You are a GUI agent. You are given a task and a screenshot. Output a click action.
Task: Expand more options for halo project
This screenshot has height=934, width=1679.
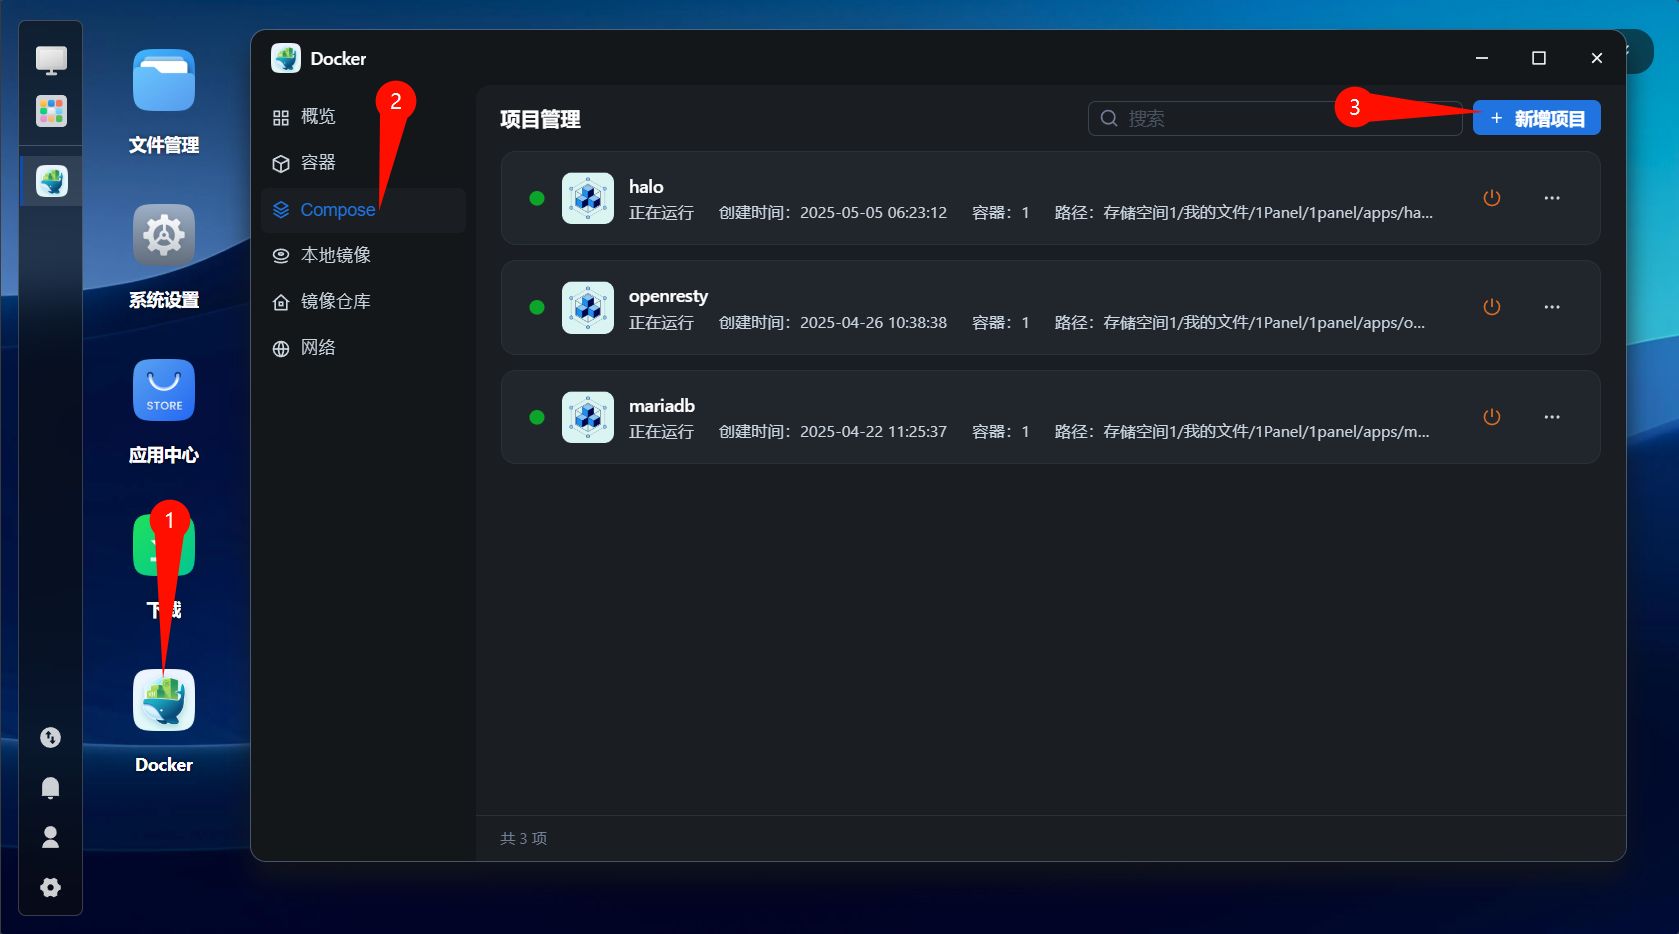[1551, 198]
